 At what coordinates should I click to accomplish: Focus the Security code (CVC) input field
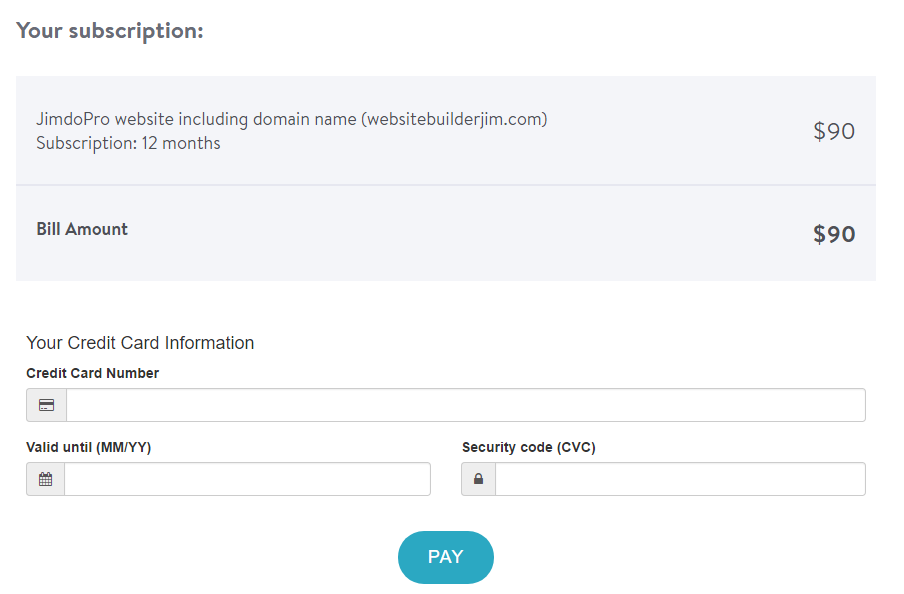pos(680,479)
